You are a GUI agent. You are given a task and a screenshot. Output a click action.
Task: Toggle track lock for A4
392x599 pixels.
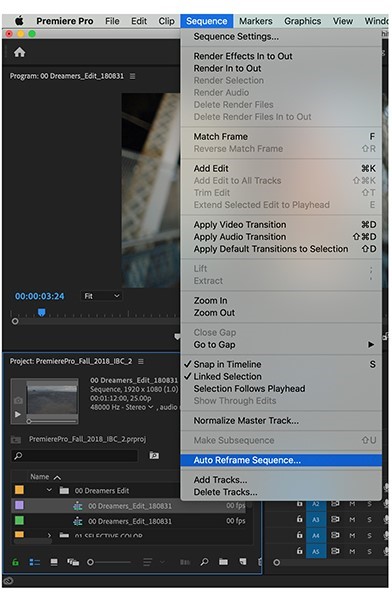click(300, 535)
